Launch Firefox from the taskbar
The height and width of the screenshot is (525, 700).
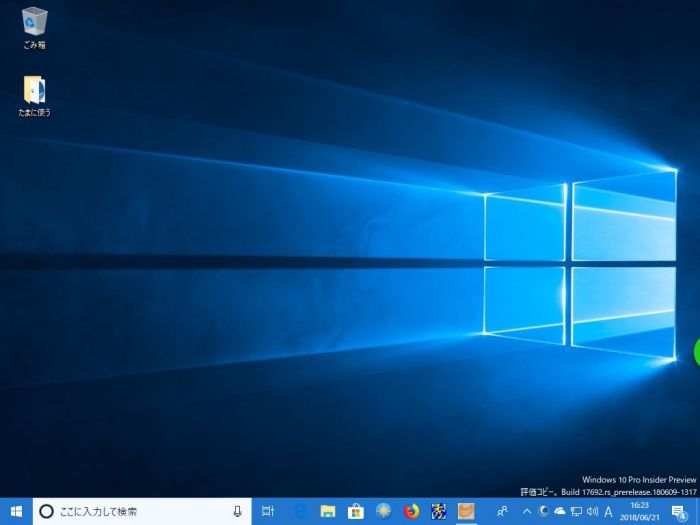411,511
